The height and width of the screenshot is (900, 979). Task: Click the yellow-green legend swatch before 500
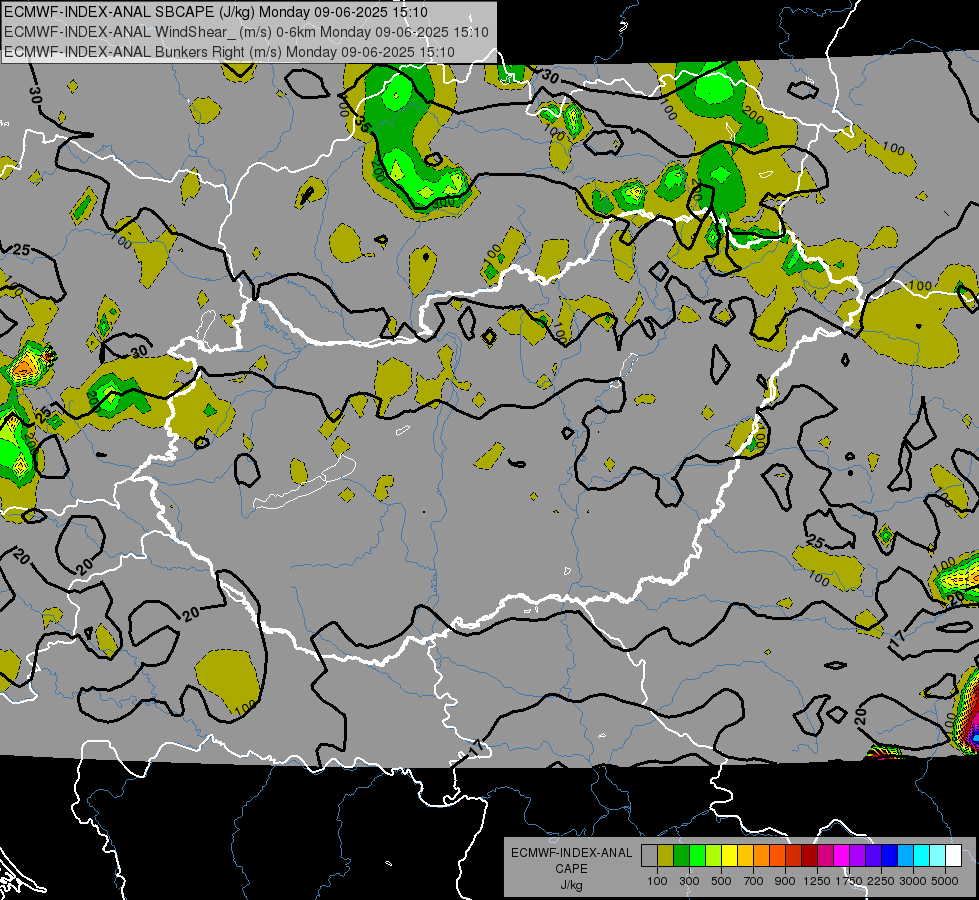(714, 855)
